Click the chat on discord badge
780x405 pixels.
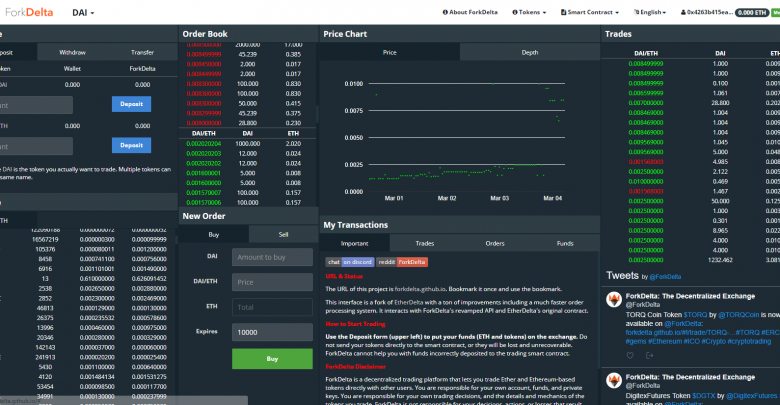[x=350, y=262]
